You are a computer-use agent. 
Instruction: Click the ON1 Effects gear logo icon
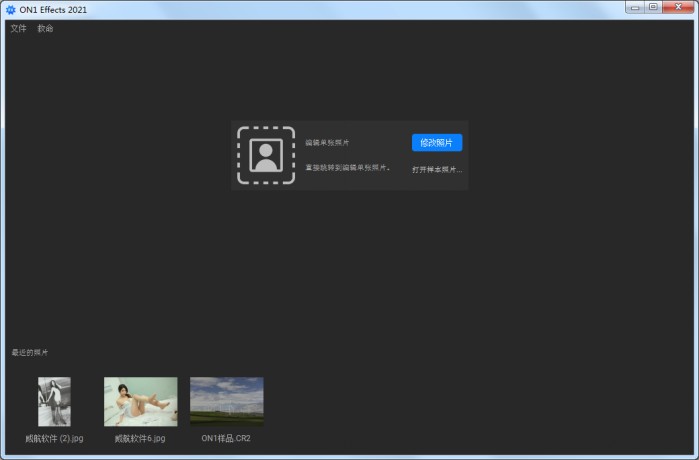(x=11, y=9)
